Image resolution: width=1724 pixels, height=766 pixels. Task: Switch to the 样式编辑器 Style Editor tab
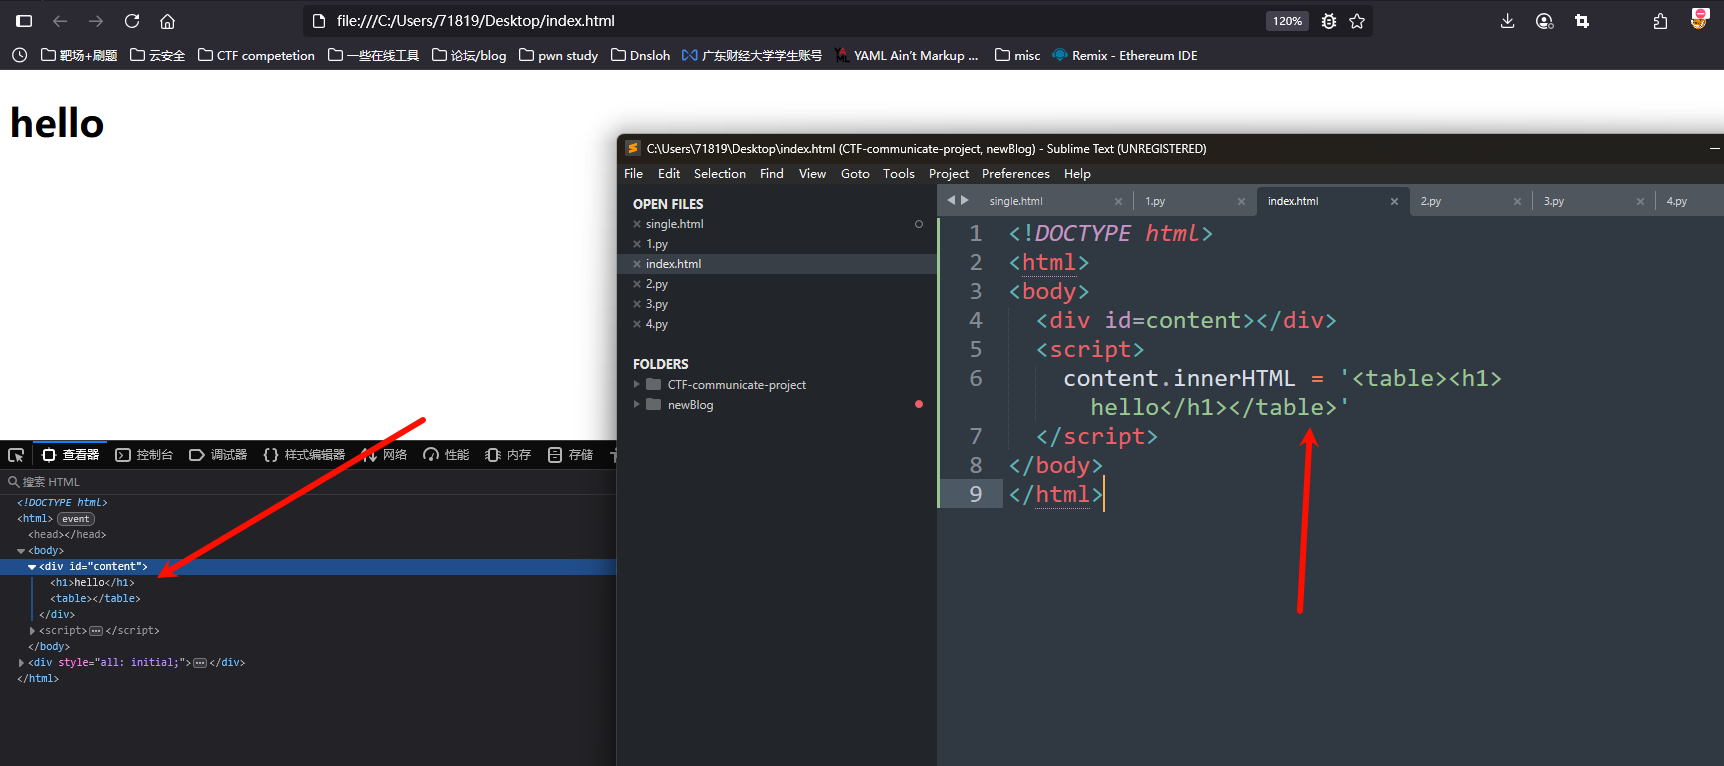tap(304, 455)
